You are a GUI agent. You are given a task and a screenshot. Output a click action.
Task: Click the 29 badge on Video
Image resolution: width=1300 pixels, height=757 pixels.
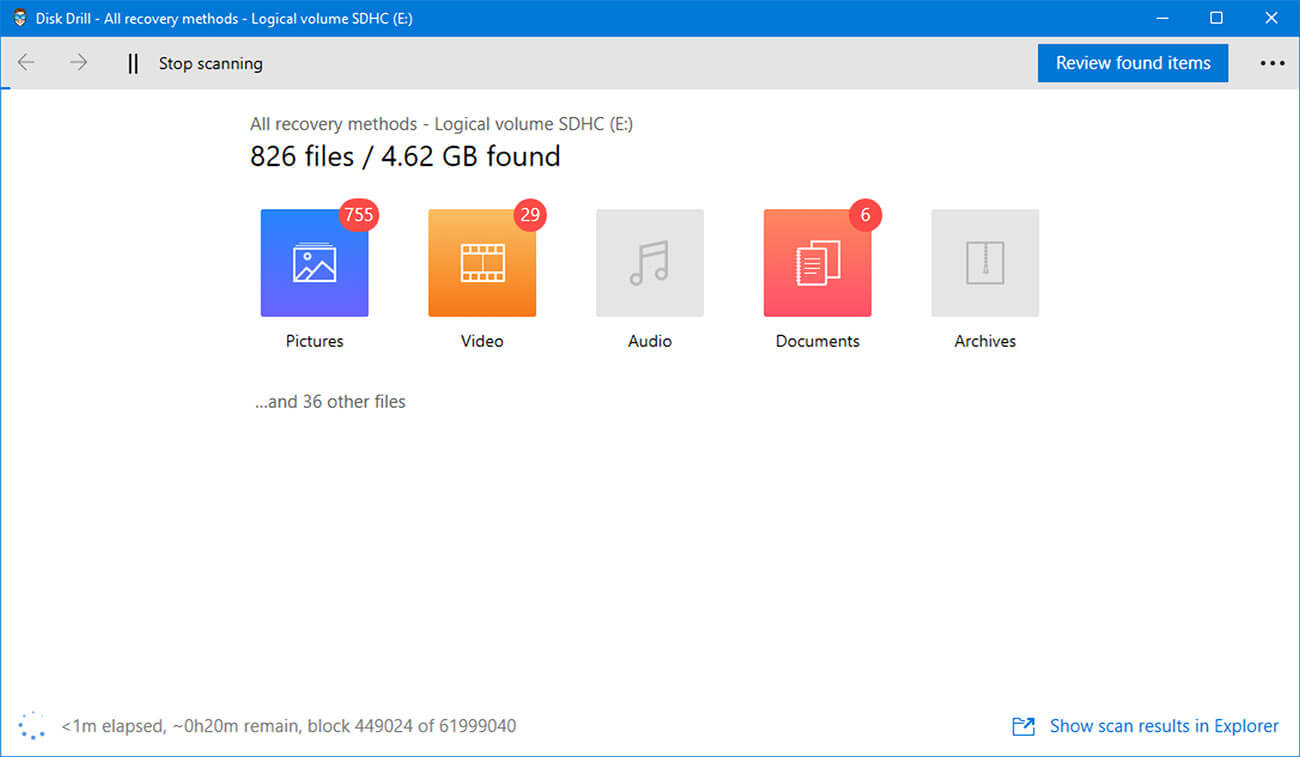coord(530,215)
